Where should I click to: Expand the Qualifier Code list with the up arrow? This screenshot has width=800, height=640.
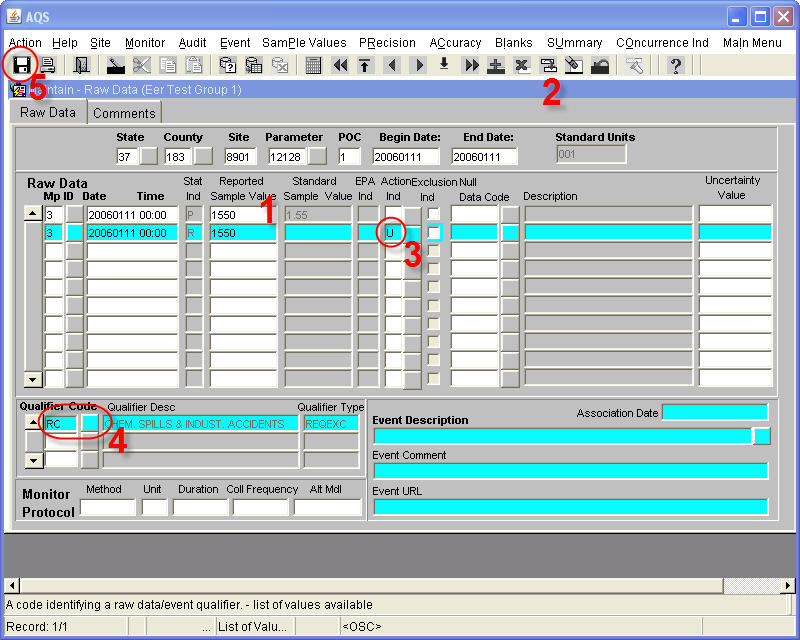33,421
